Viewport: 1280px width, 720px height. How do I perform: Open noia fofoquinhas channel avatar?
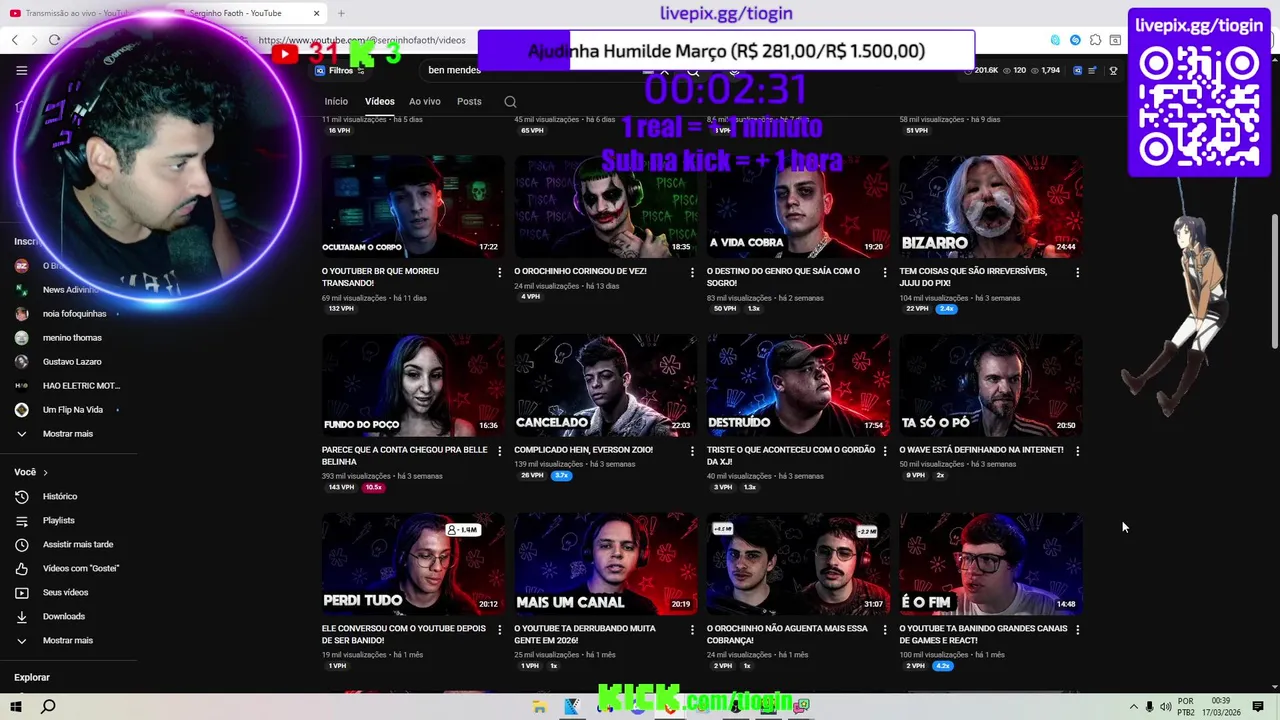click(21, 314)
